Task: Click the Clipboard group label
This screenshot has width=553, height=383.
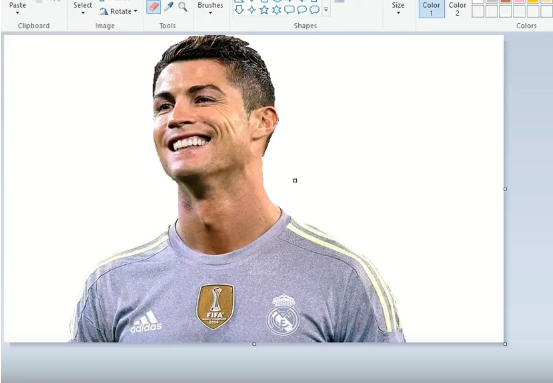Action: pos(34,26)
